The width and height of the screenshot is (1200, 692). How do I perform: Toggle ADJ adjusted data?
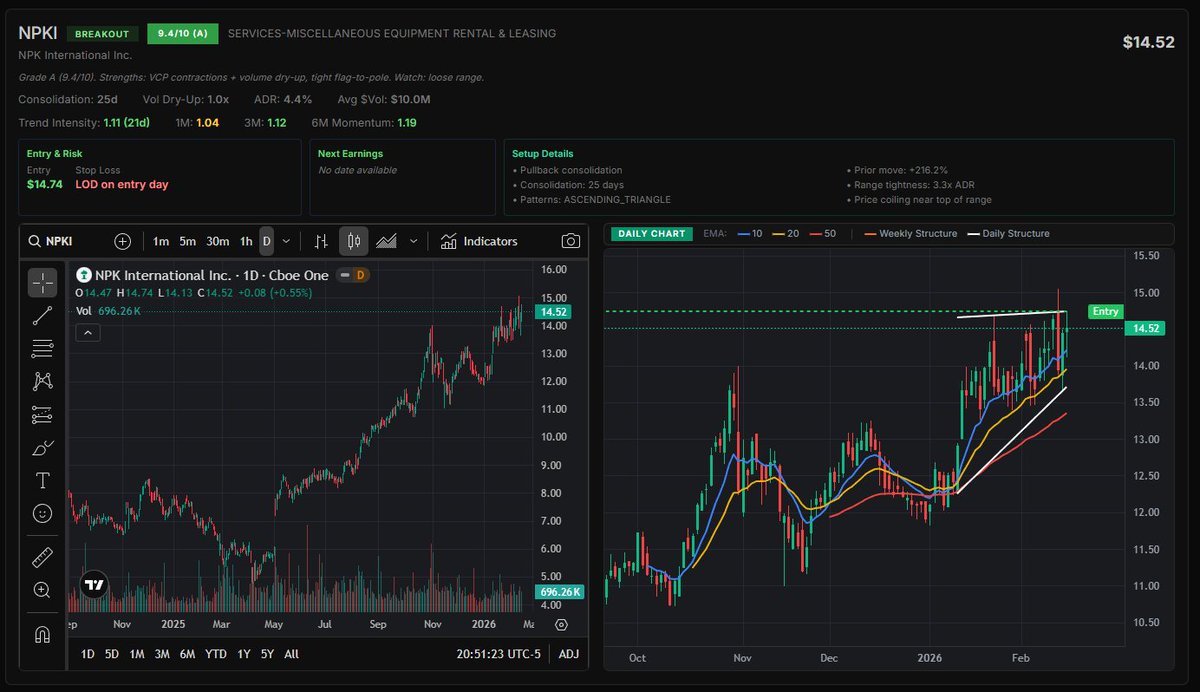coord(568,654)
